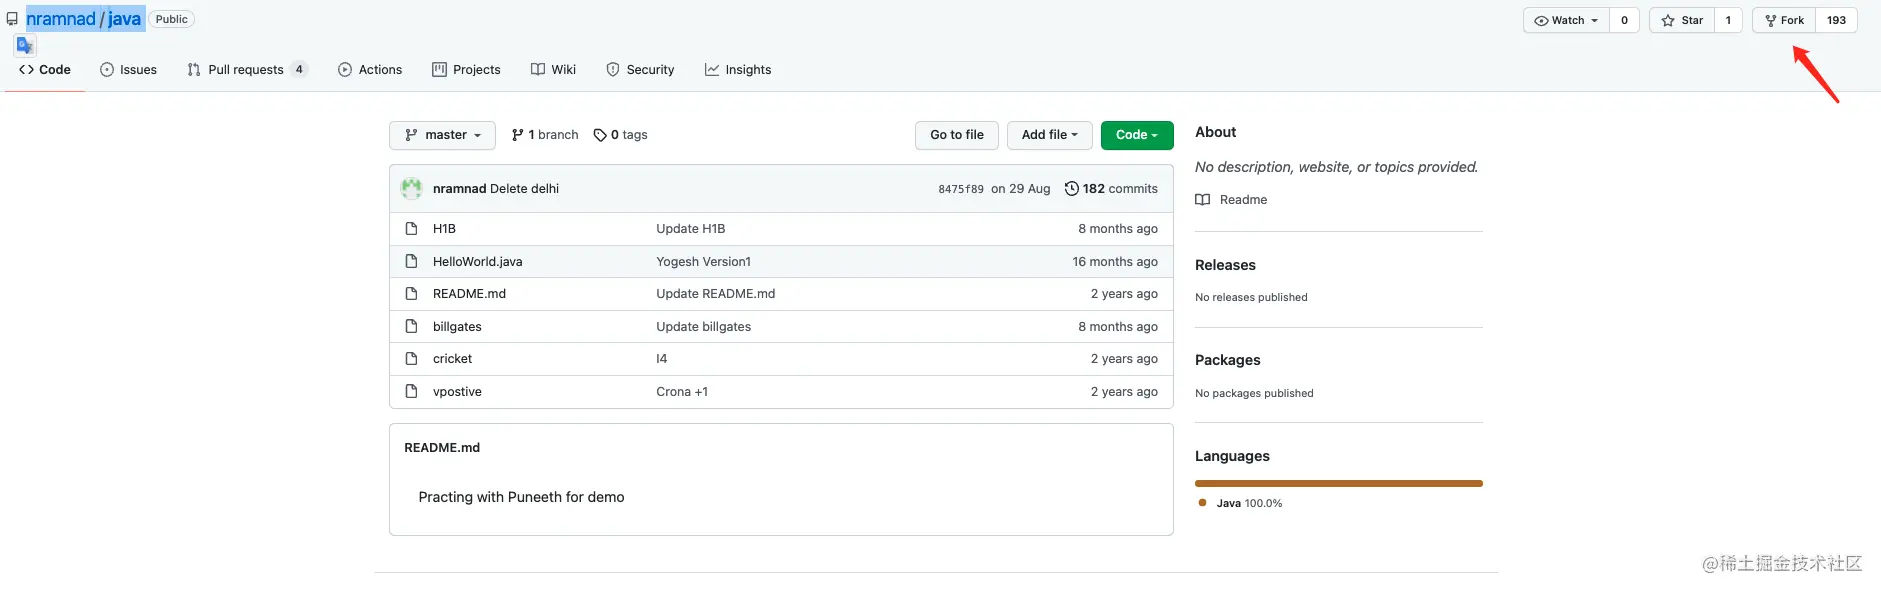Image resolution: width=1881 pixels, height=592 pixels.
Task: Fork this repository
Action: (1784, 20)
